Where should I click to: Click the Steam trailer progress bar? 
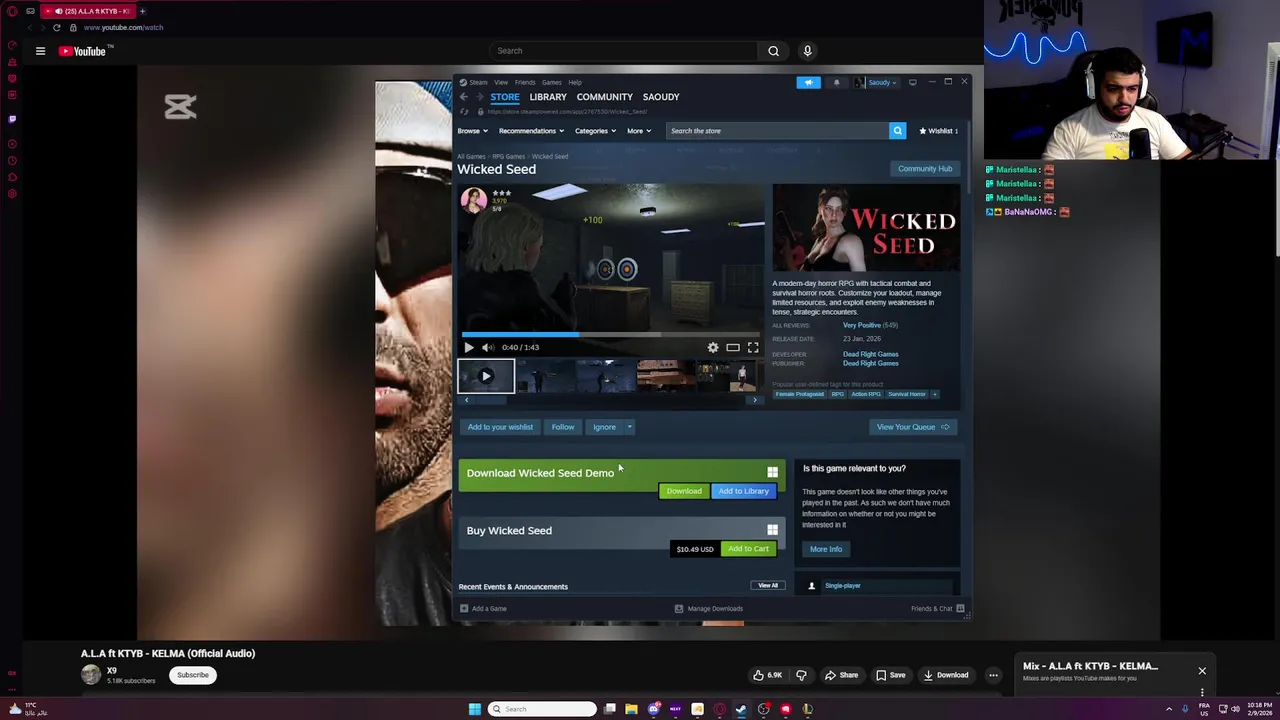click(610, 335)
